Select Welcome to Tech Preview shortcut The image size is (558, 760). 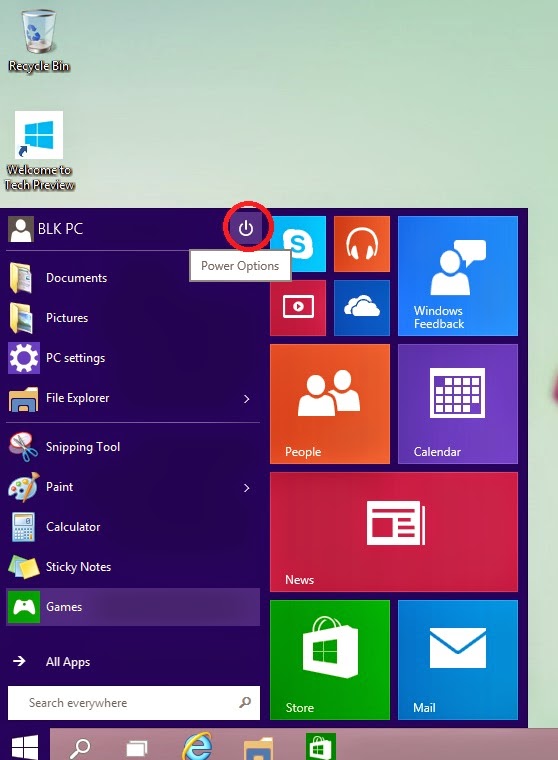(x=39, y=151)
